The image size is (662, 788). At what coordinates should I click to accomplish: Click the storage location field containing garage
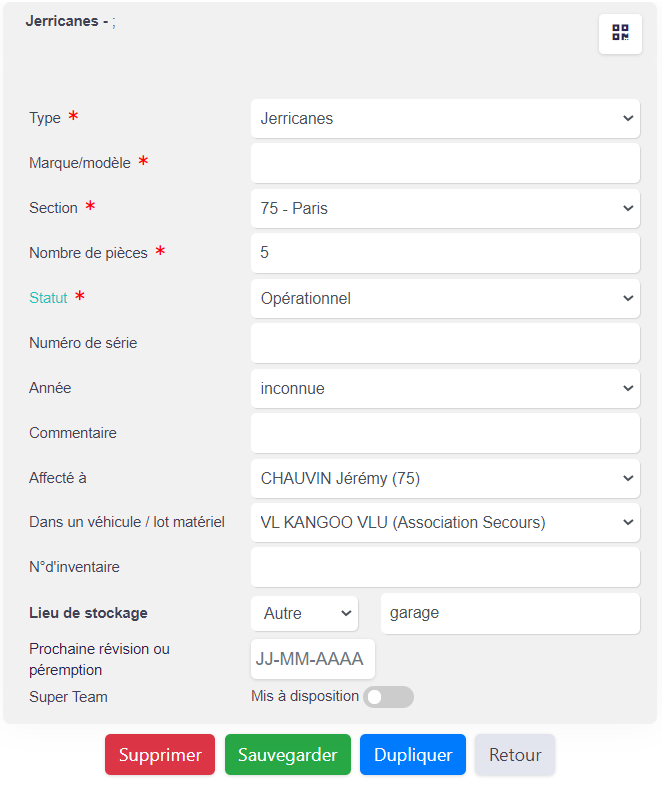point(510,613)
